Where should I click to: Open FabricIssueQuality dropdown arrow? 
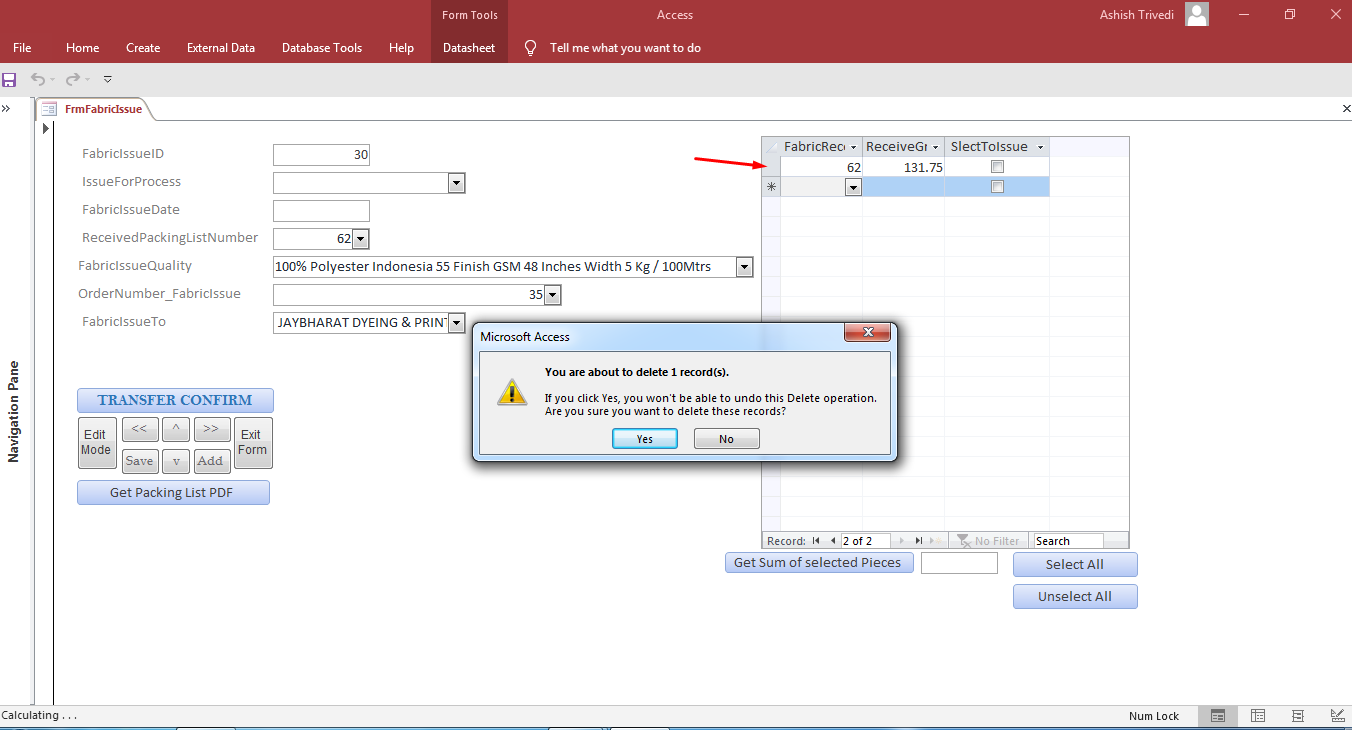pos(744,267)
